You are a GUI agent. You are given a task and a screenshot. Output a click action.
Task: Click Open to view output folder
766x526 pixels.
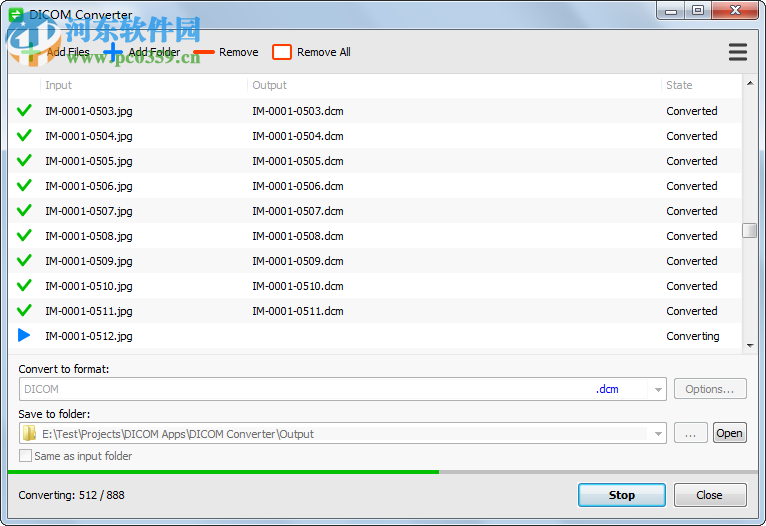point(729,433)
